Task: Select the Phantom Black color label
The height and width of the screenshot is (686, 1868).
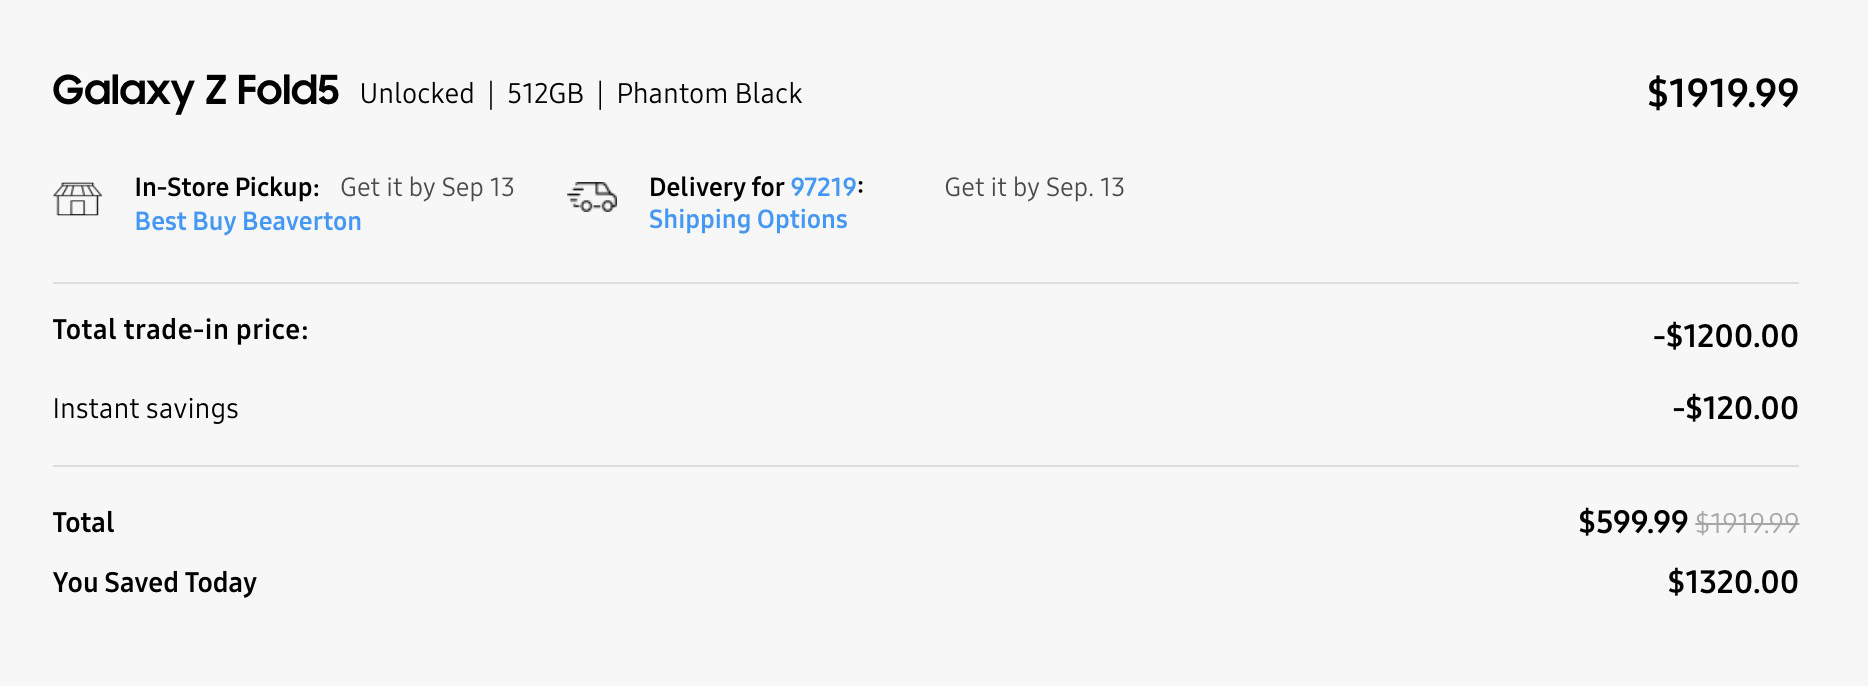Action: coord(709,93)
